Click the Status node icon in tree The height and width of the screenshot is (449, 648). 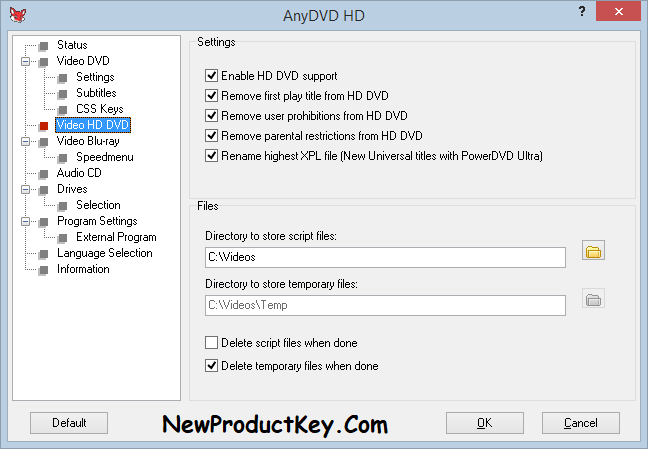43,45
